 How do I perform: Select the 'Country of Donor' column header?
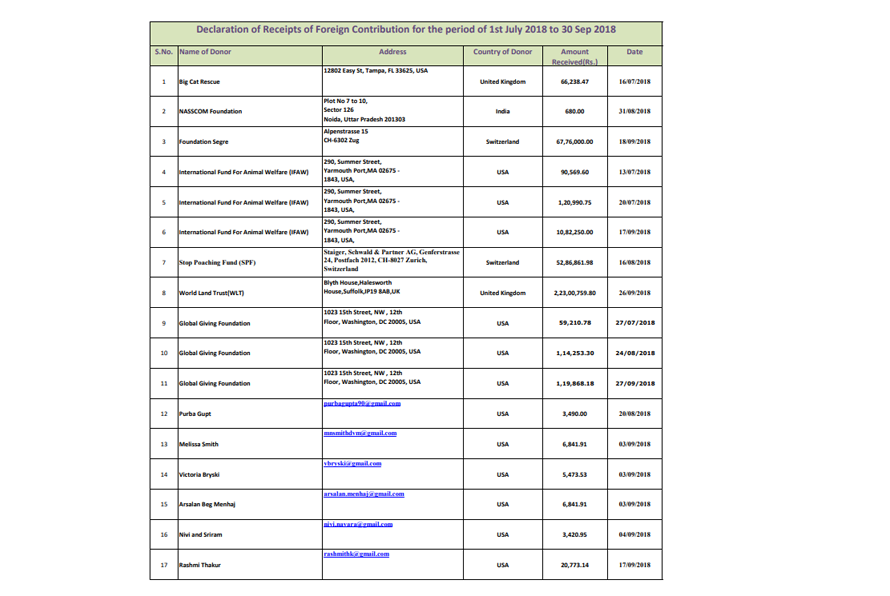502,51
